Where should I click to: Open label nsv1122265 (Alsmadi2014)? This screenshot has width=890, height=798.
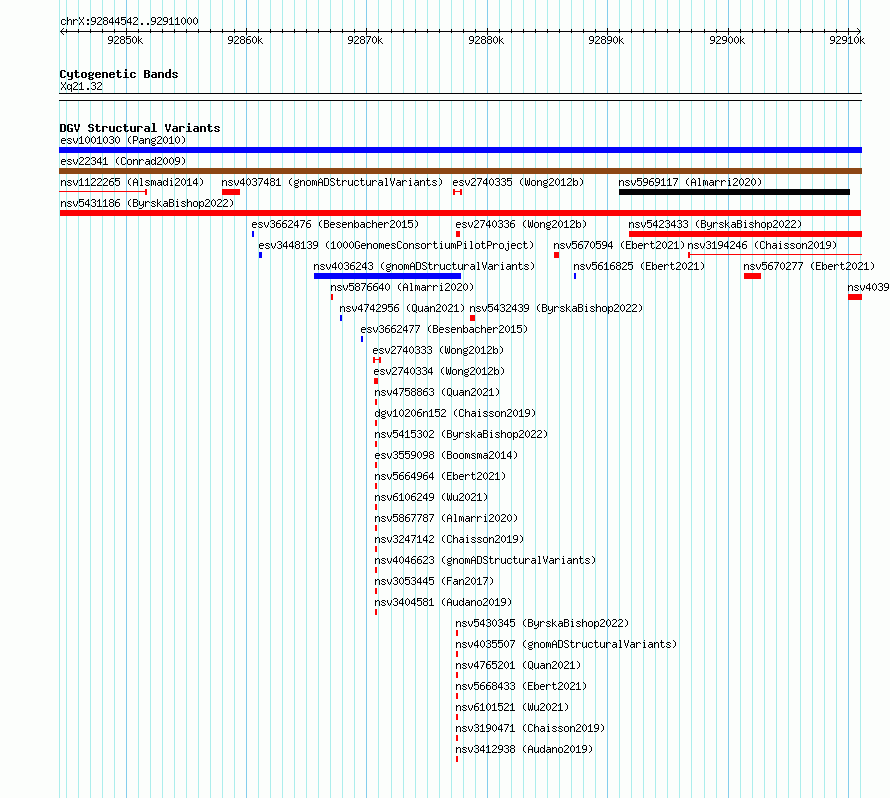click(132, 182)
